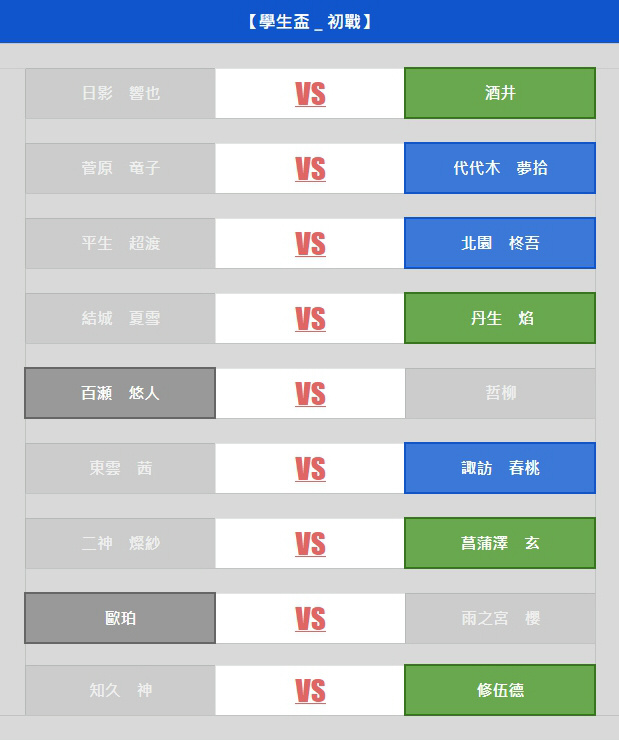Click VS link beside 平生 超渡
This screenshot has height=740, width=619.
pos(310,244)
